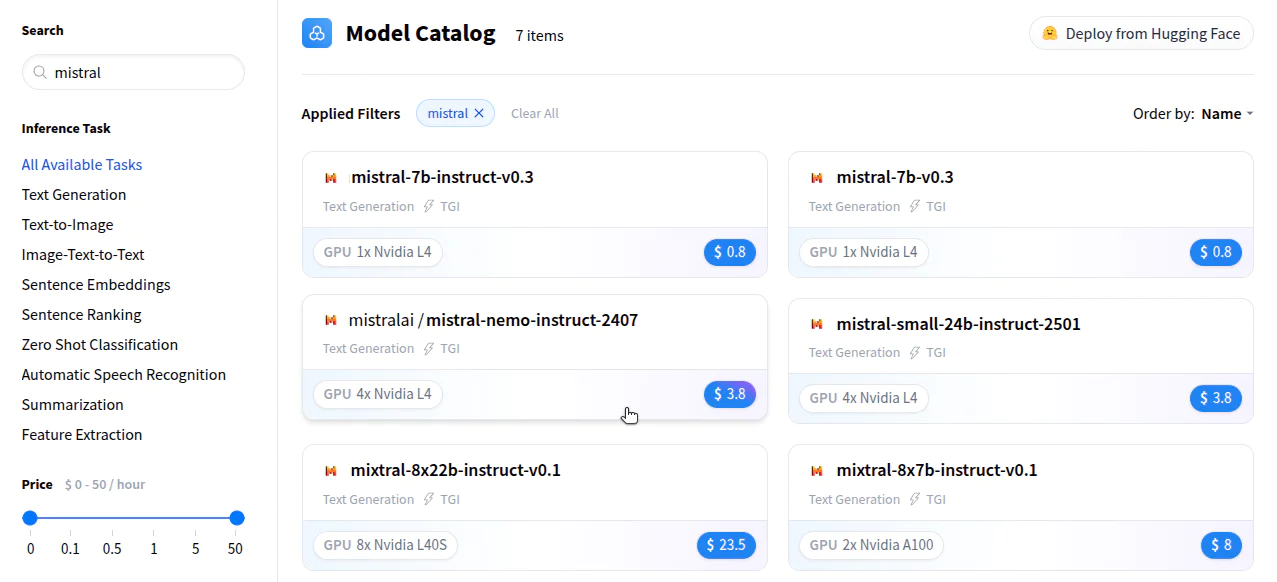Click $0.8 price badge on mistral-7b-instruct-v0.3
Viewport: 1277px width, 582px height.
point(730,252)
